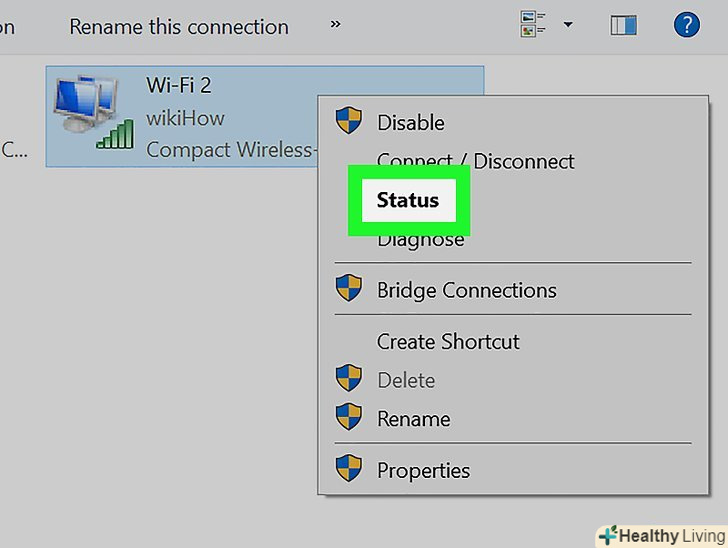Open Properties from the context menu
Screen dimensions: 728x548
(x=423, y=470)
